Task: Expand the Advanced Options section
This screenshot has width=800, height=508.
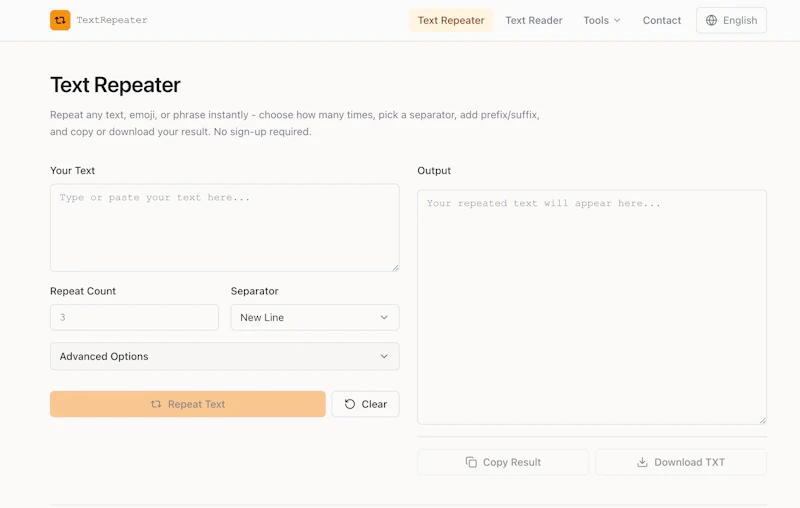Action: pyautogui.click(x=224, y=356)
